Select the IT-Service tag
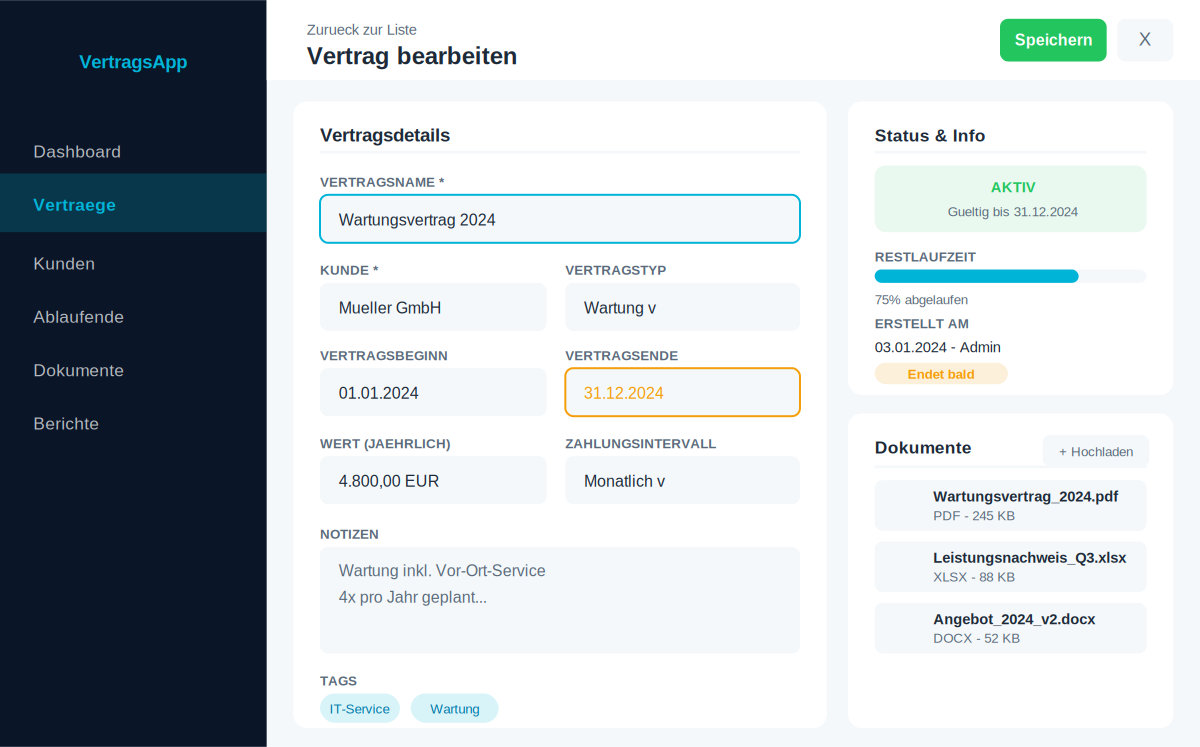This screenshot has width=1200, height=747. pyautogui.click(x=360, y=708)
